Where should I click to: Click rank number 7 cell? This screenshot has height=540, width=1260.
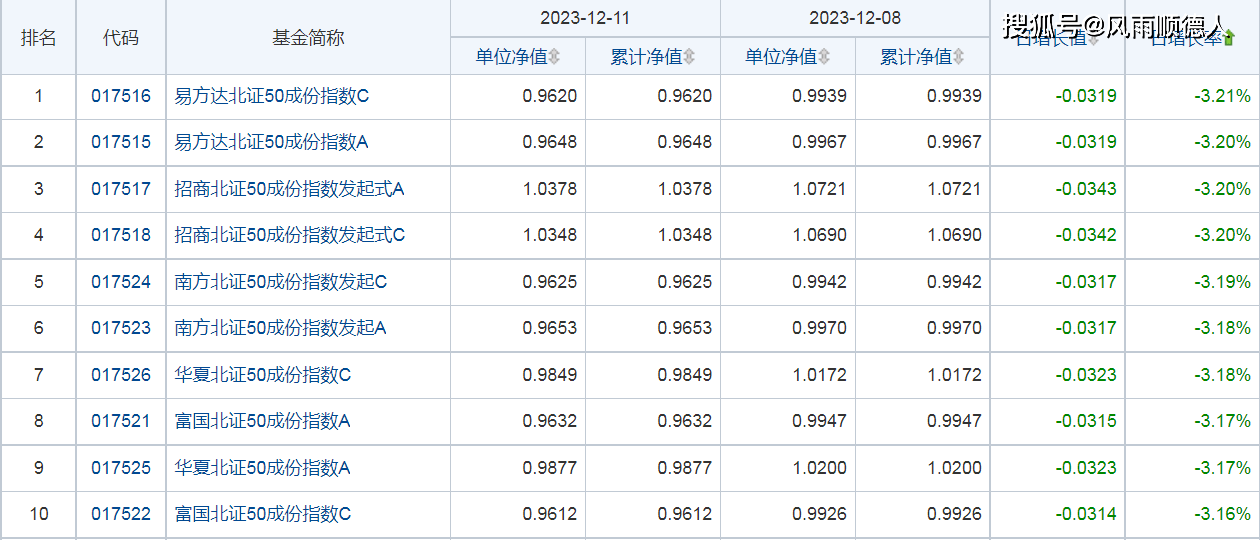point(39,375)
